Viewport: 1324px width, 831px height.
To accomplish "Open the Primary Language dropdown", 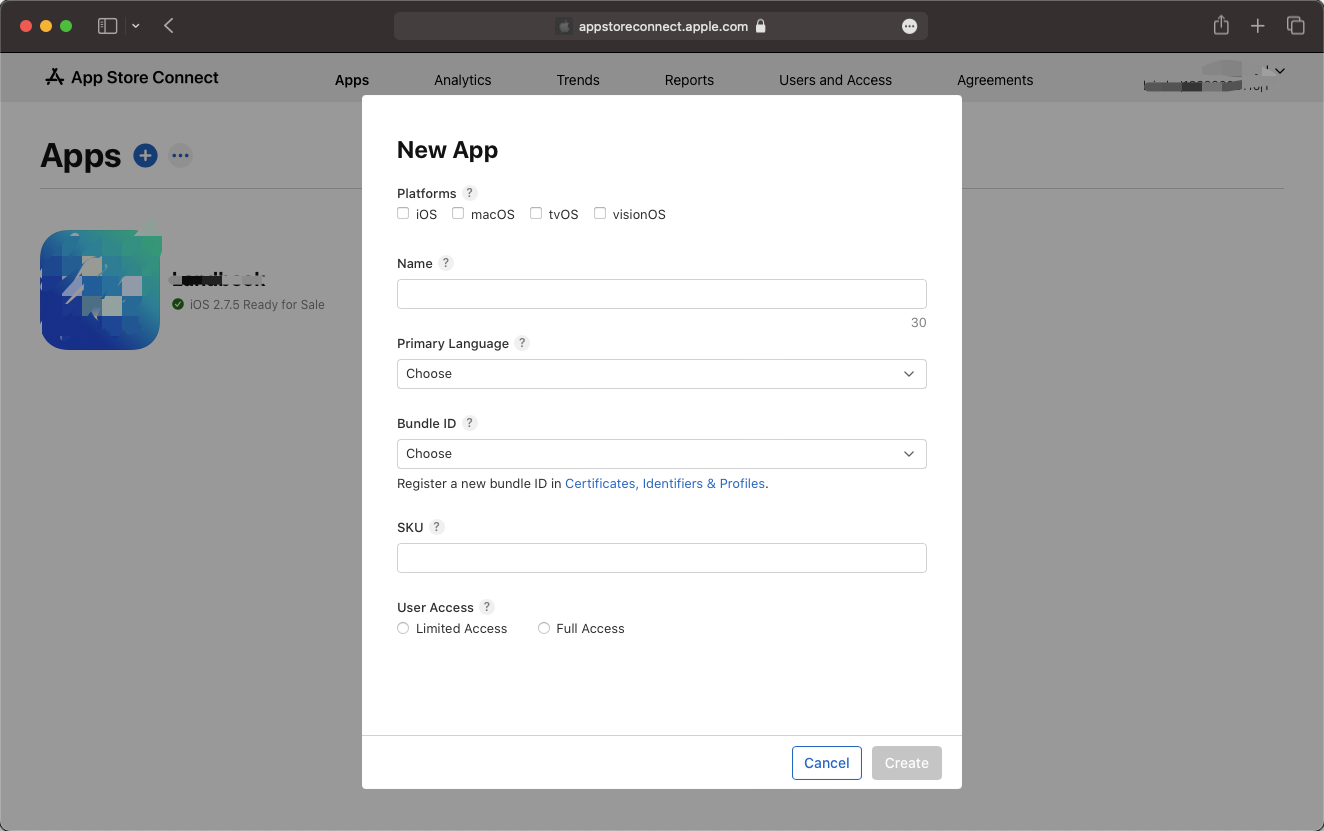I will [x=662, y=374].
